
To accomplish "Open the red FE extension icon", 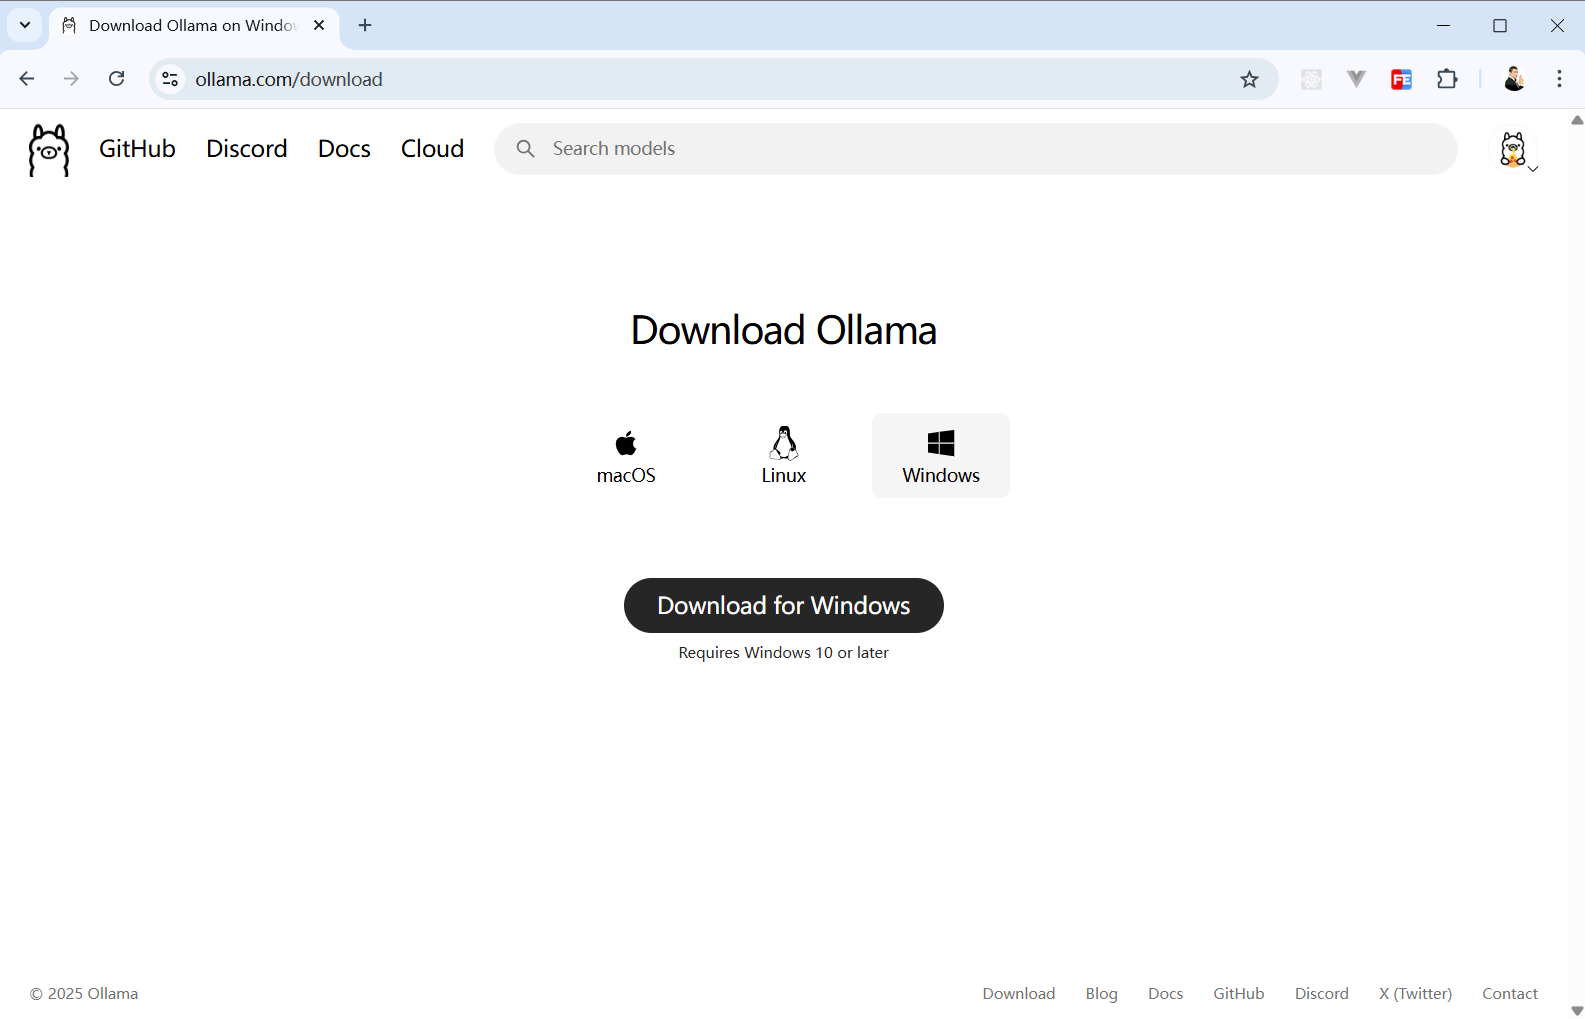I will 1401,80.
